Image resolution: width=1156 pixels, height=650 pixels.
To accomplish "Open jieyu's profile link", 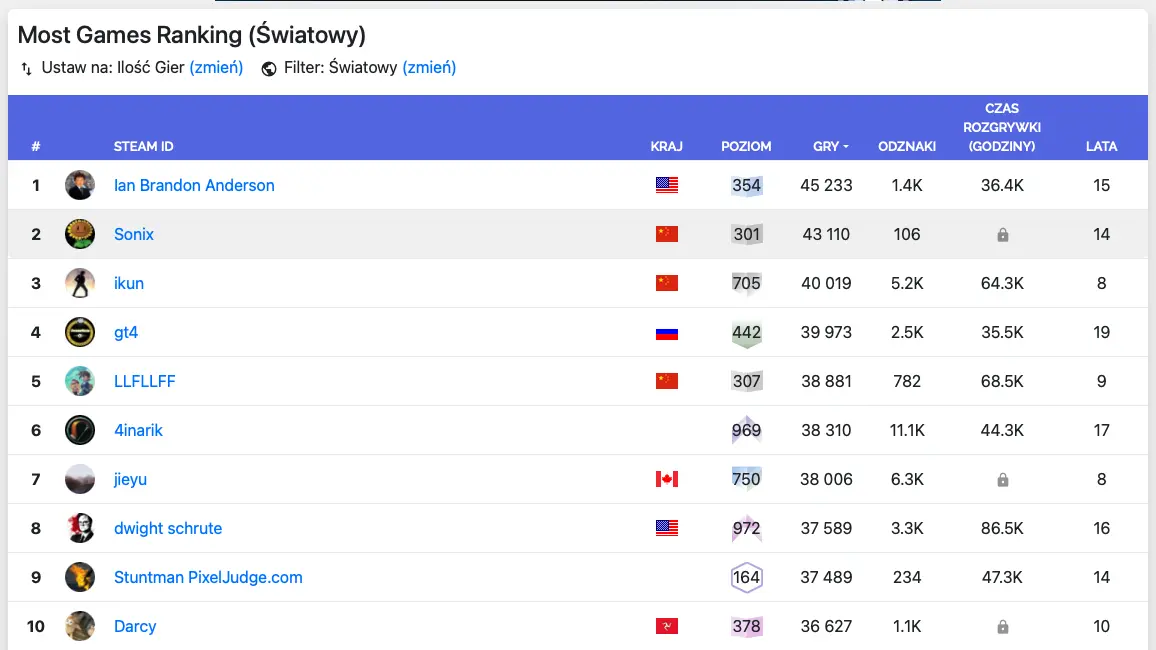I will 130,480.
